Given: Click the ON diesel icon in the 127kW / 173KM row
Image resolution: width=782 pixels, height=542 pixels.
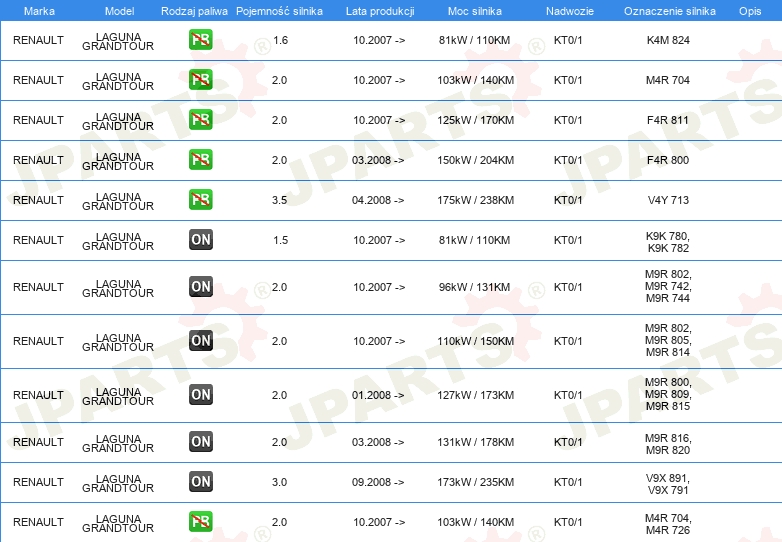Looking at the screenshot, I should click(x=200, y=394).
